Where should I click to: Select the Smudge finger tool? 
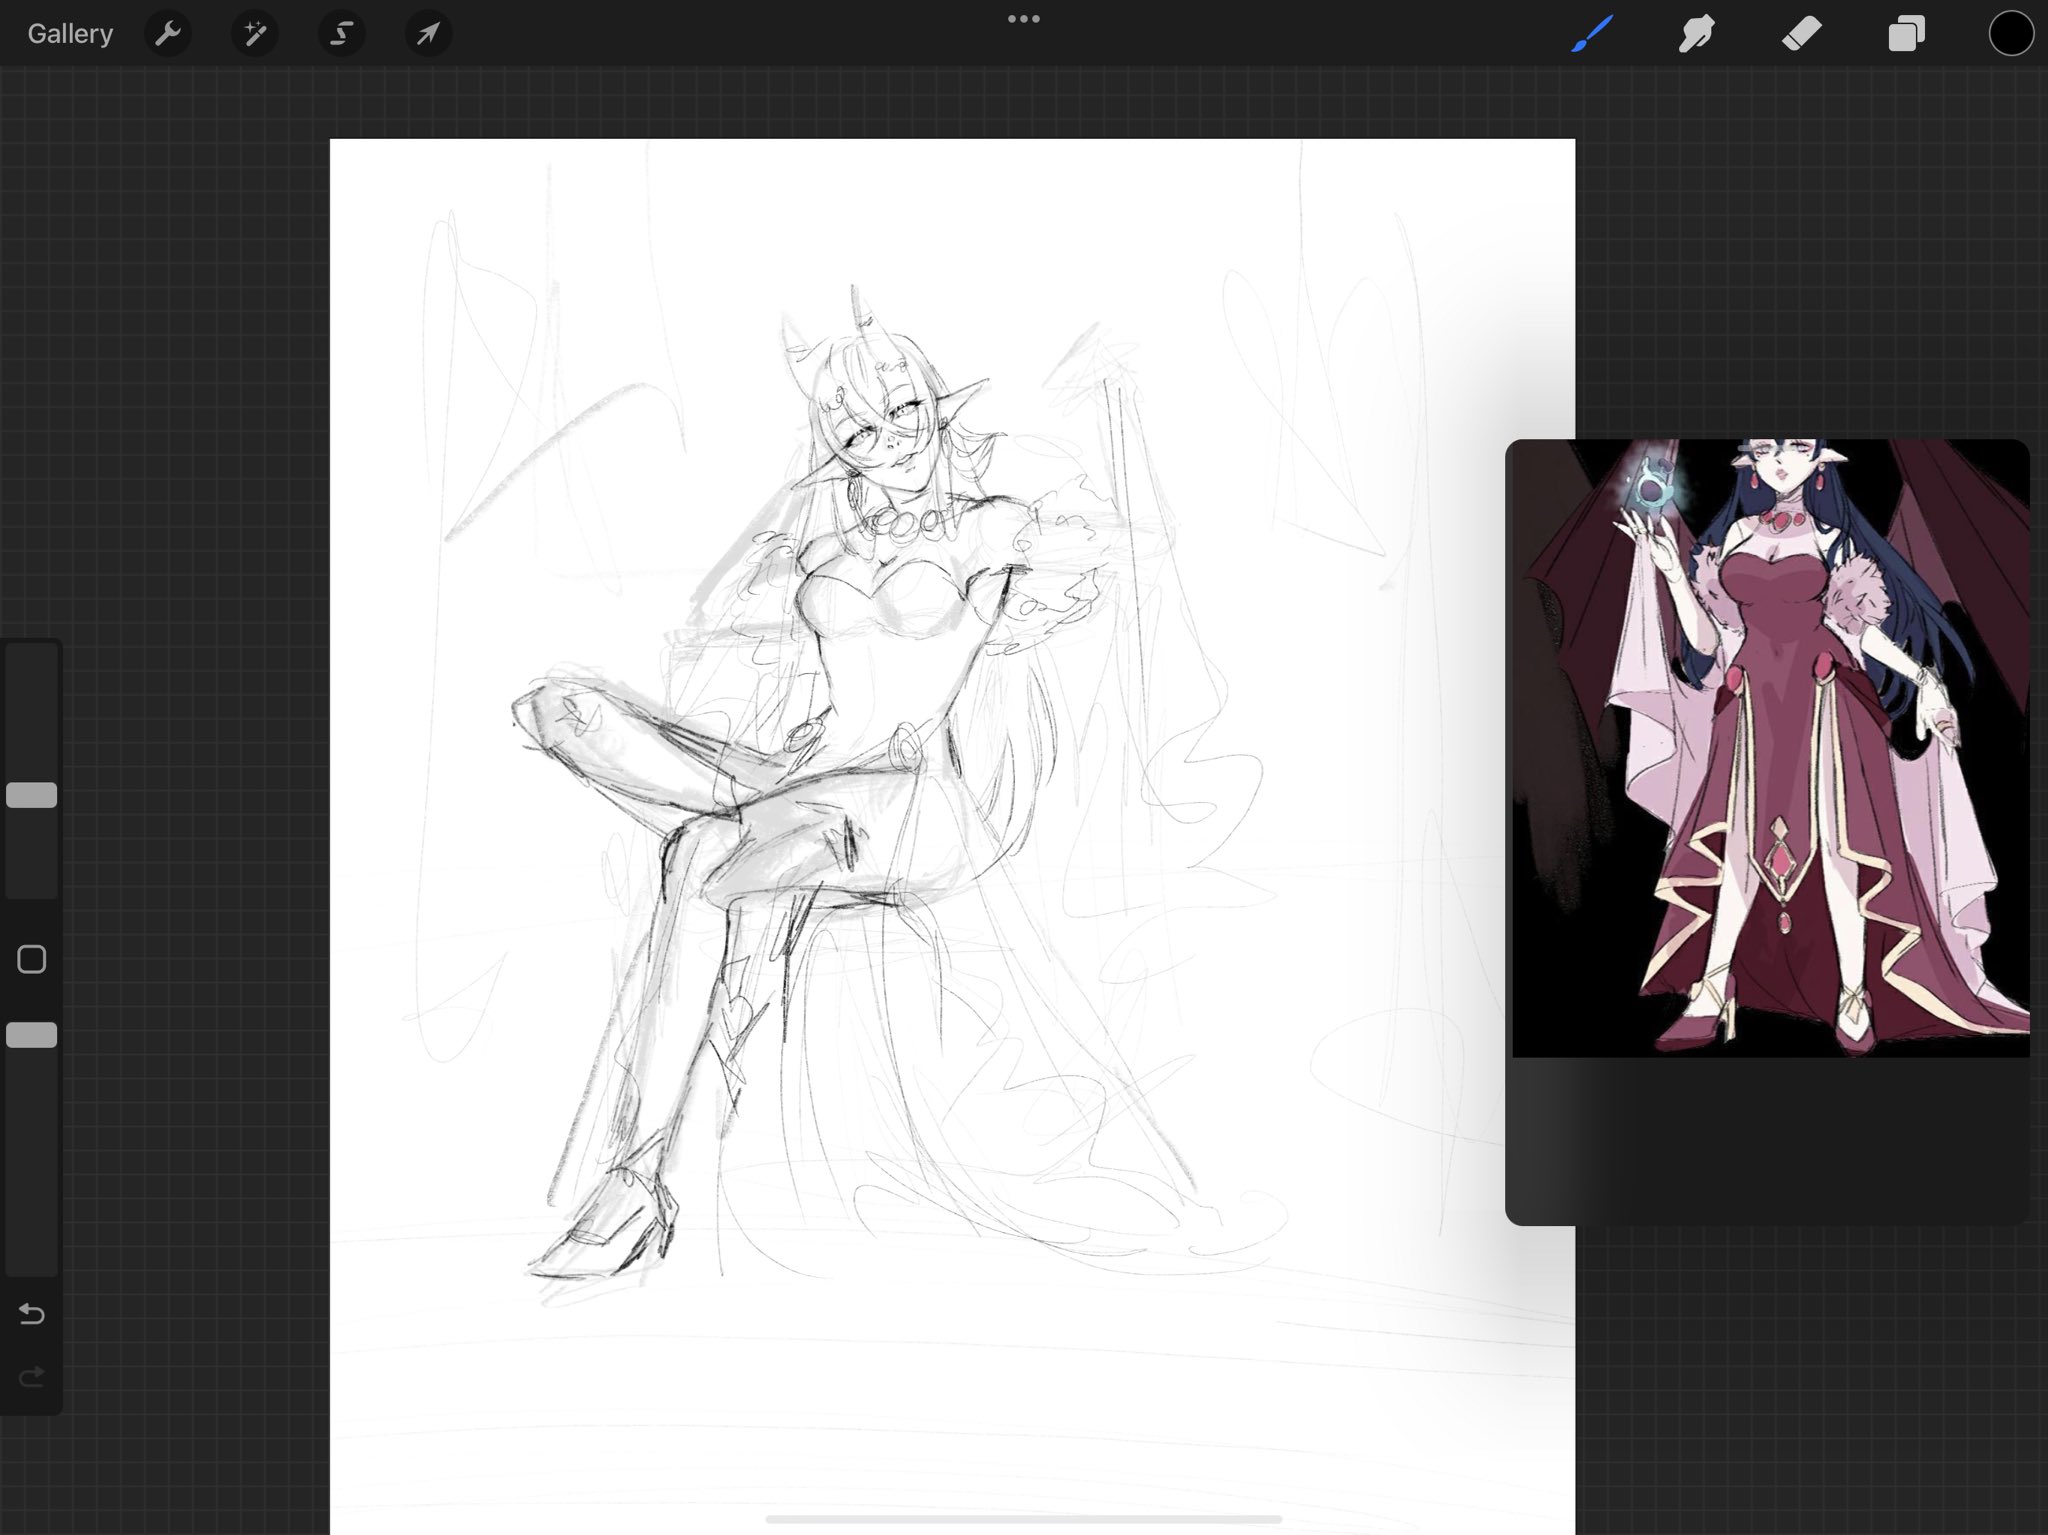click(x=1697, y=34)
